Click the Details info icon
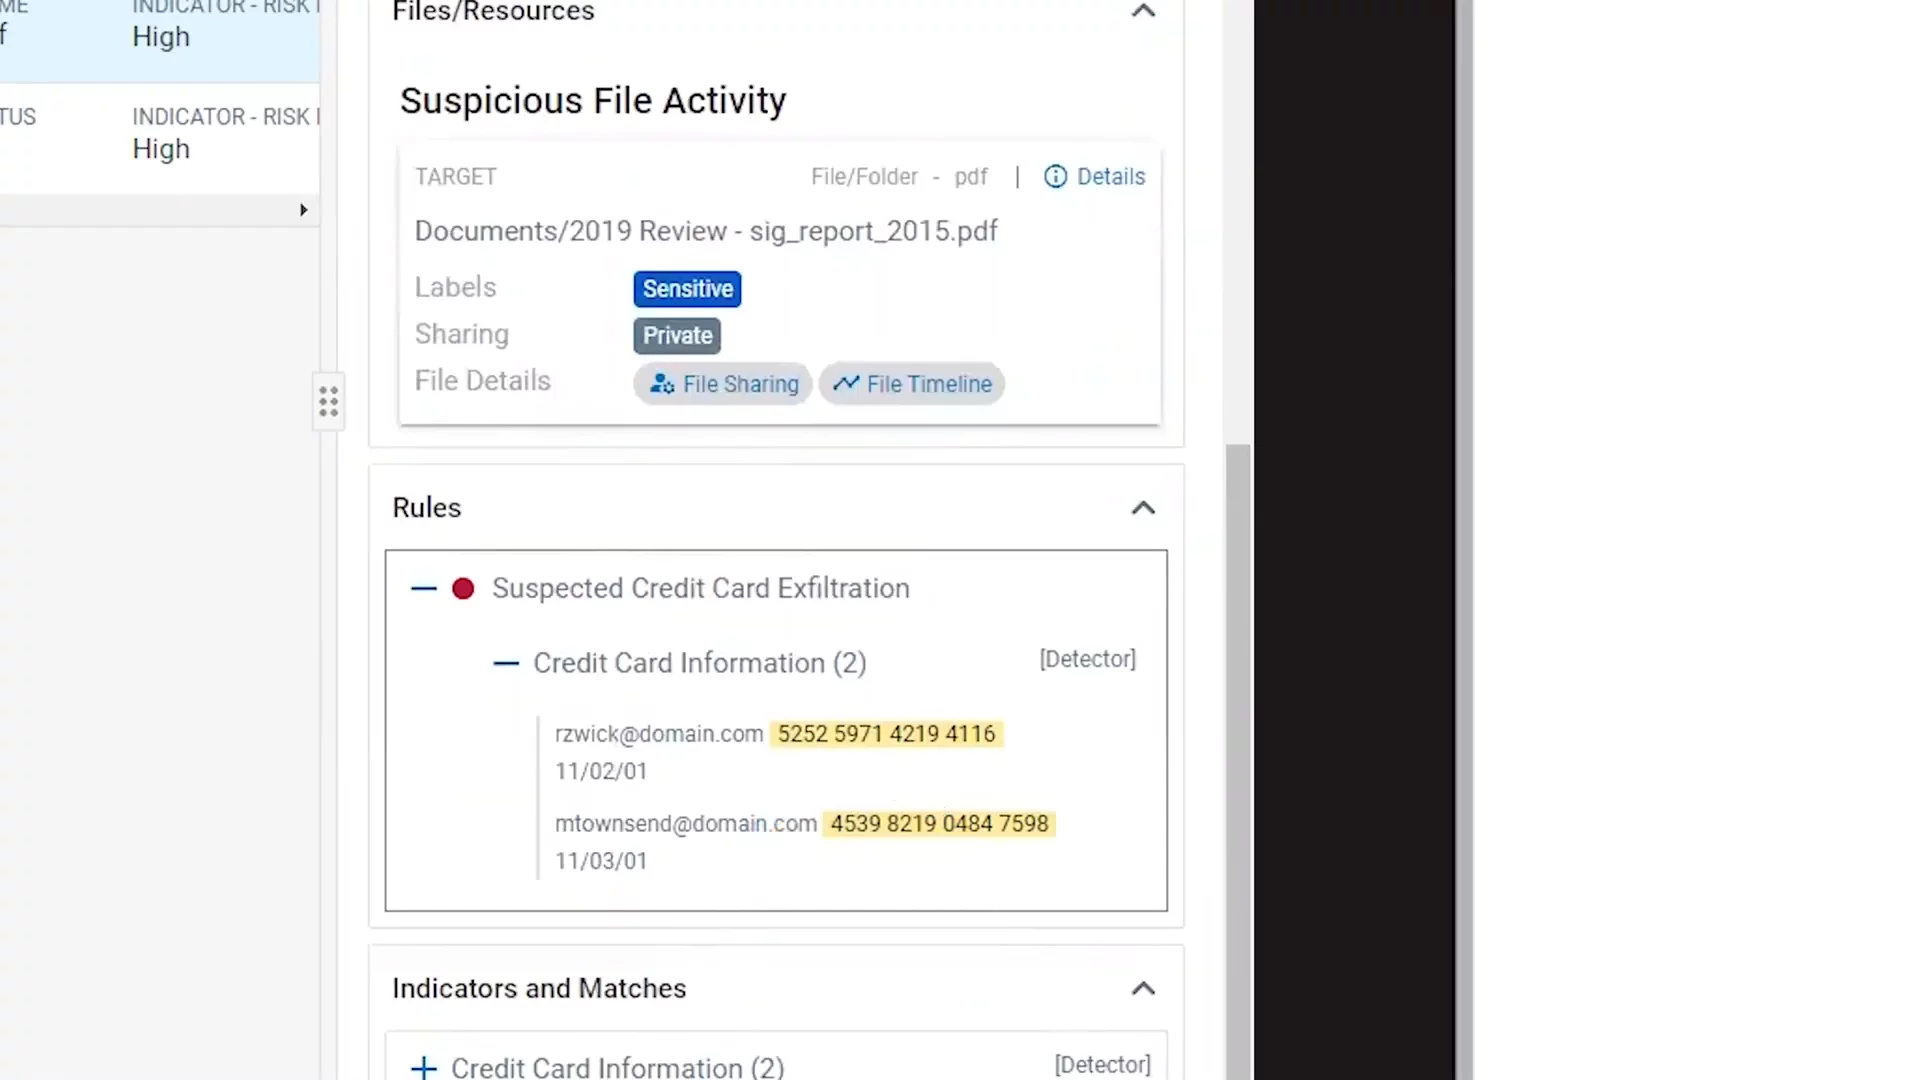This screenshot has width=1920, height=1080. point(1055,177)
